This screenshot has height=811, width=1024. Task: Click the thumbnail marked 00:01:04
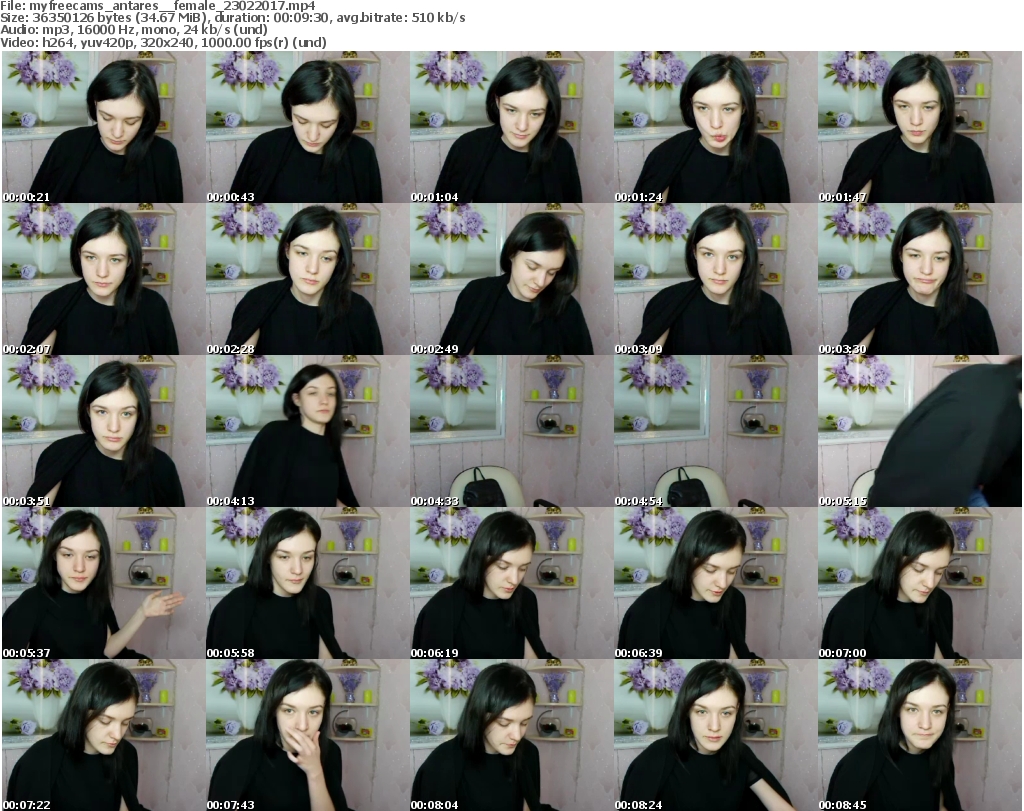click(x=511, y=127)
